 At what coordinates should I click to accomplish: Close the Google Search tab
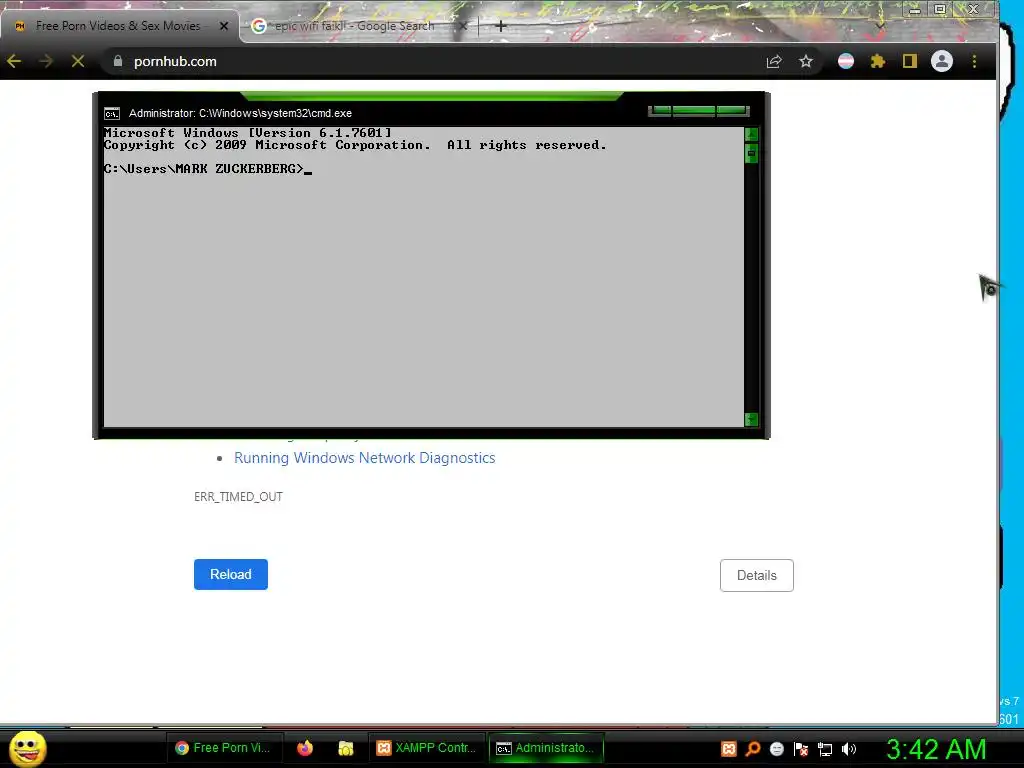[462, 26]
